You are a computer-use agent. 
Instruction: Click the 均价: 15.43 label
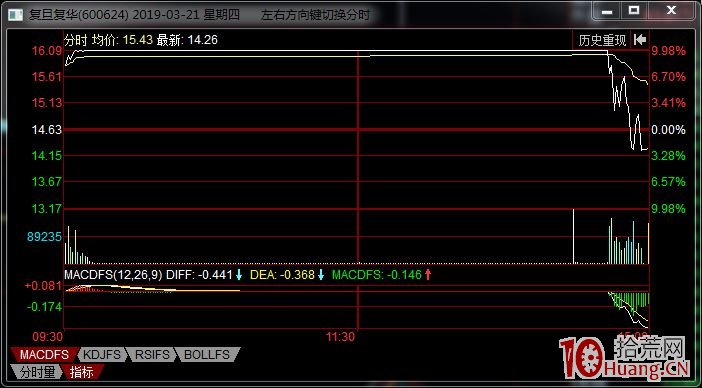pyautogui.click(x=122, y=40)
